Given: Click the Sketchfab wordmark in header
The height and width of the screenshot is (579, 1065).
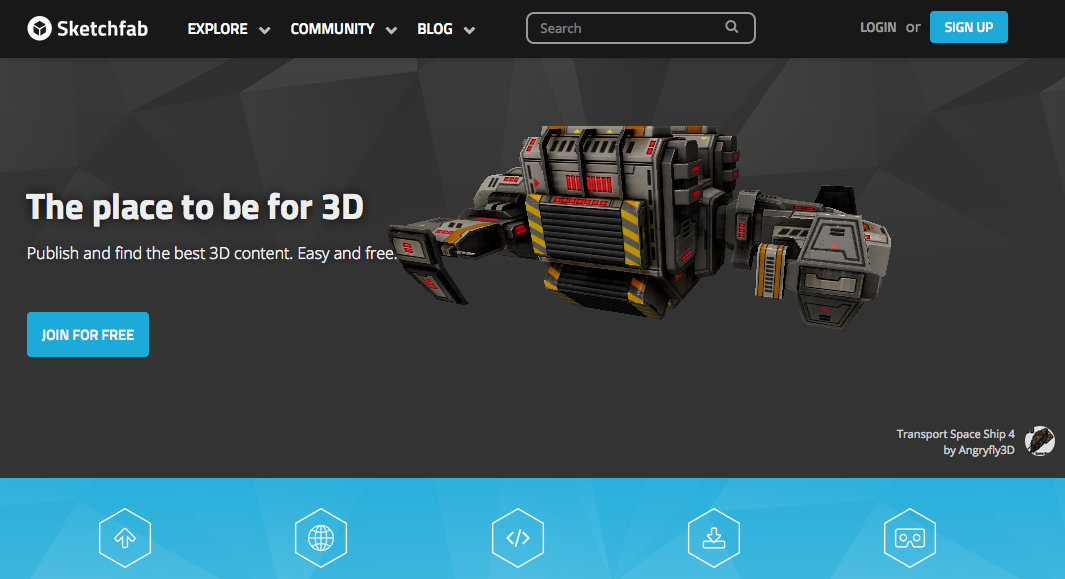Looking at the screenshot, I should (x=103, y=29).
